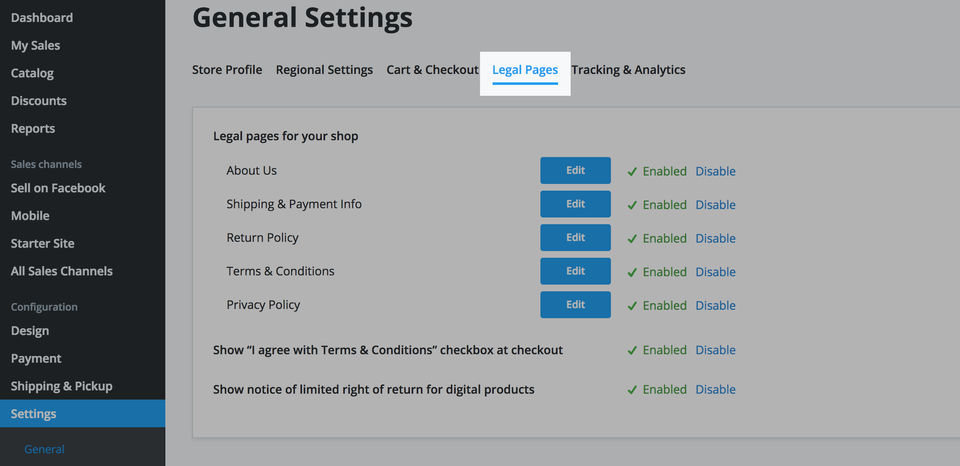Select Sell on Facebook channel

click(x=58, y=188)
